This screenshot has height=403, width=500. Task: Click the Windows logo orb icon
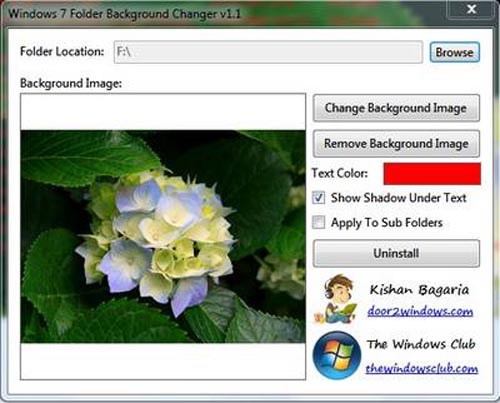click(337, 355)
